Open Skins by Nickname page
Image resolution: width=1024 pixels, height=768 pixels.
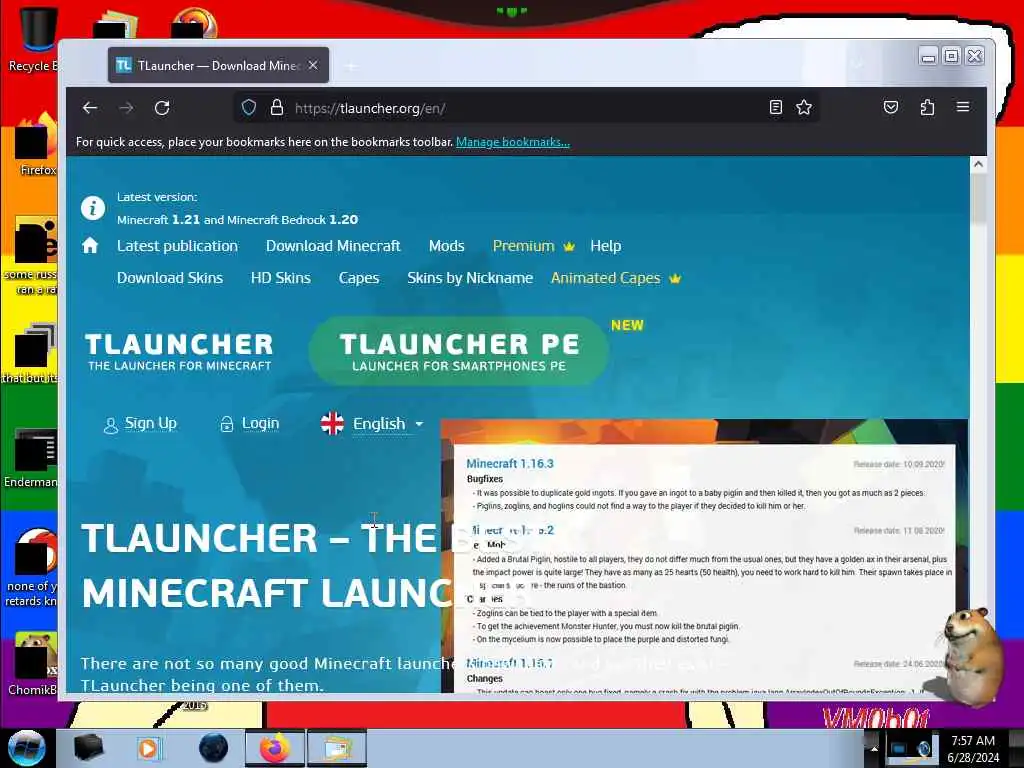[470, 278]
